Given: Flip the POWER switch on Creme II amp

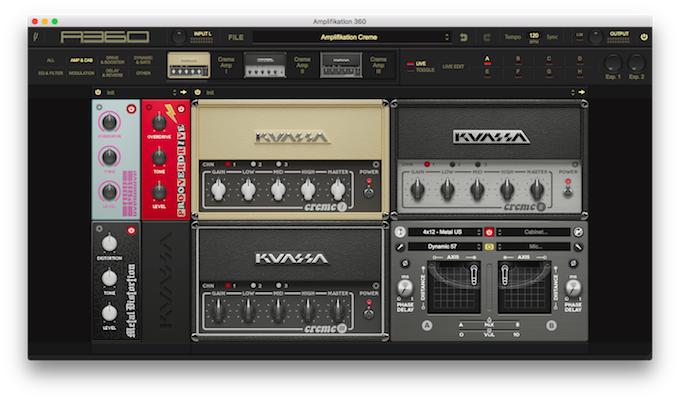Looking at the screenshot, I should coord(568,190).
